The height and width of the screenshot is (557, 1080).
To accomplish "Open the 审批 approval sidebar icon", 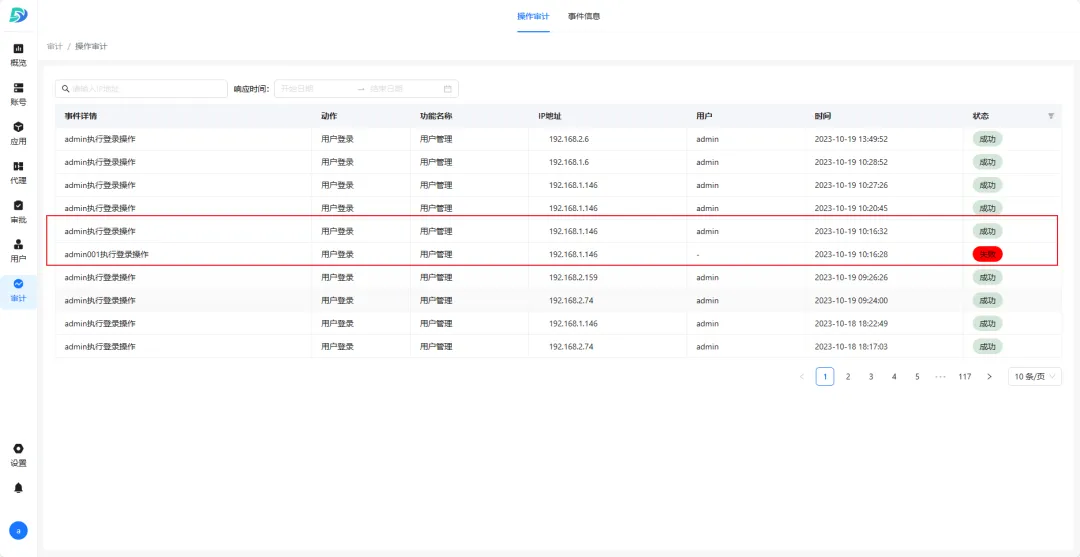I will coord(19,211).
